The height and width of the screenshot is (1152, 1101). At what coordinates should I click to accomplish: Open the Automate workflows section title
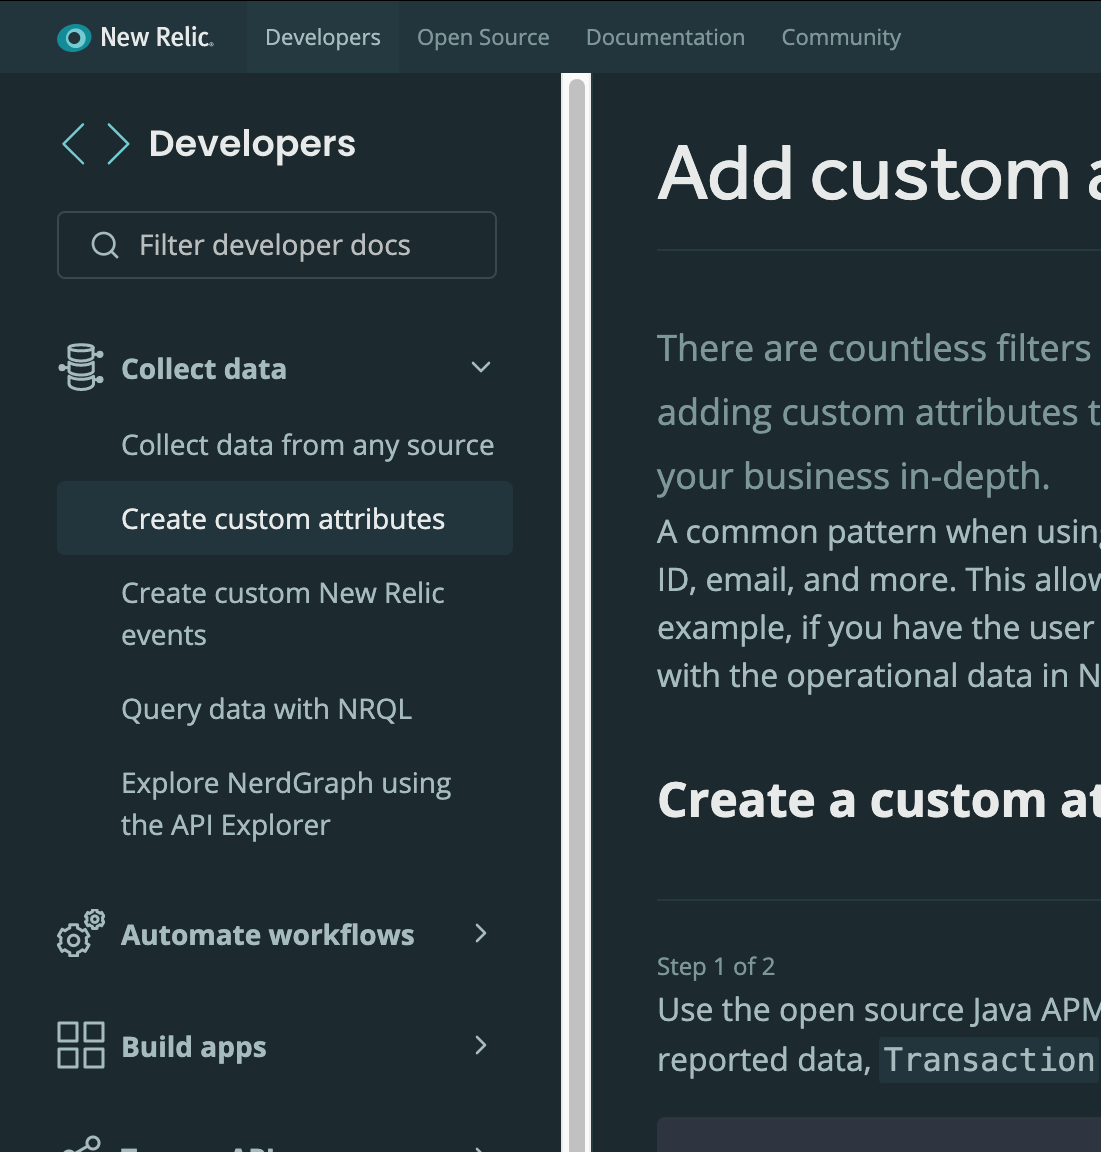268,935
